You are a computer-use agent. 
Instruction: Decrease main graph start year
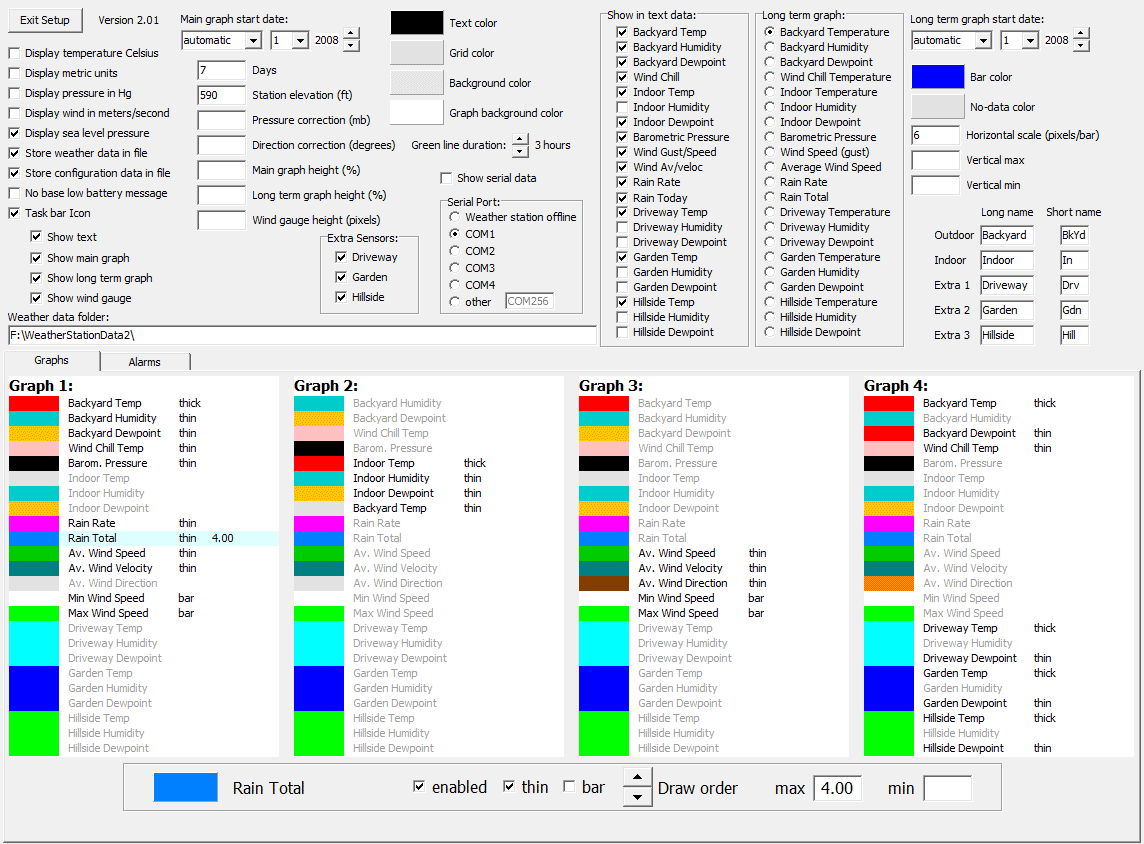pos(351,46)
